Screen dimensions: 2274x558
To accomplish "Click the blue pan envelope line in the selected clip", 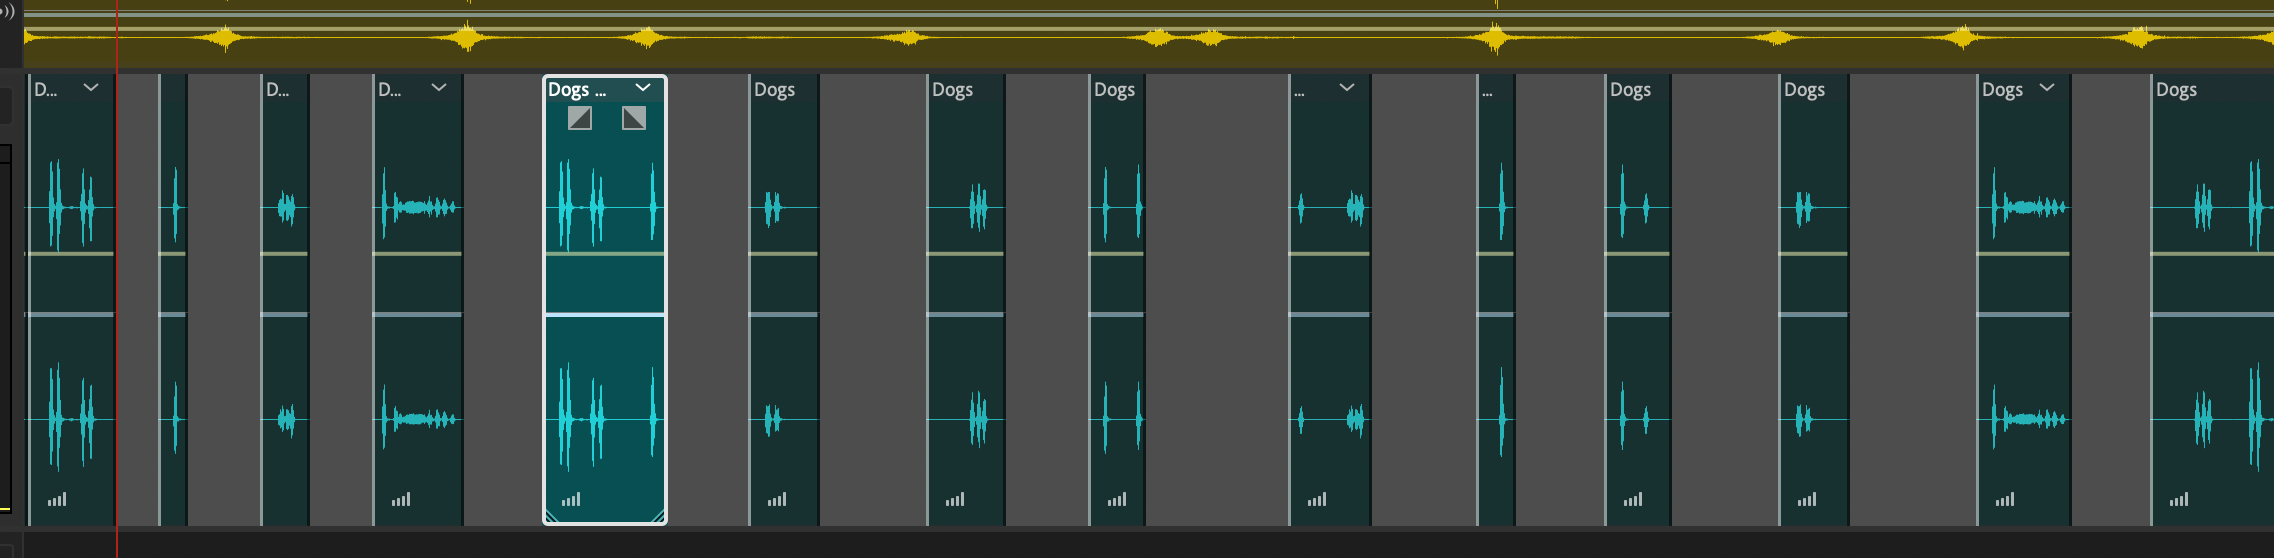I will 605,315.
